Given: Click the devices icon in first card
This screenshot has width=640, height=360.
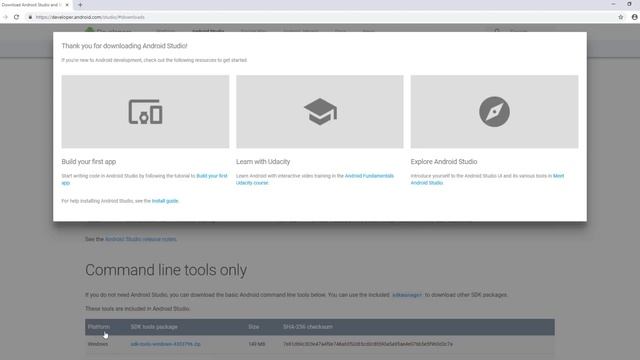Looking at the screenshot, I should [145, 111].
